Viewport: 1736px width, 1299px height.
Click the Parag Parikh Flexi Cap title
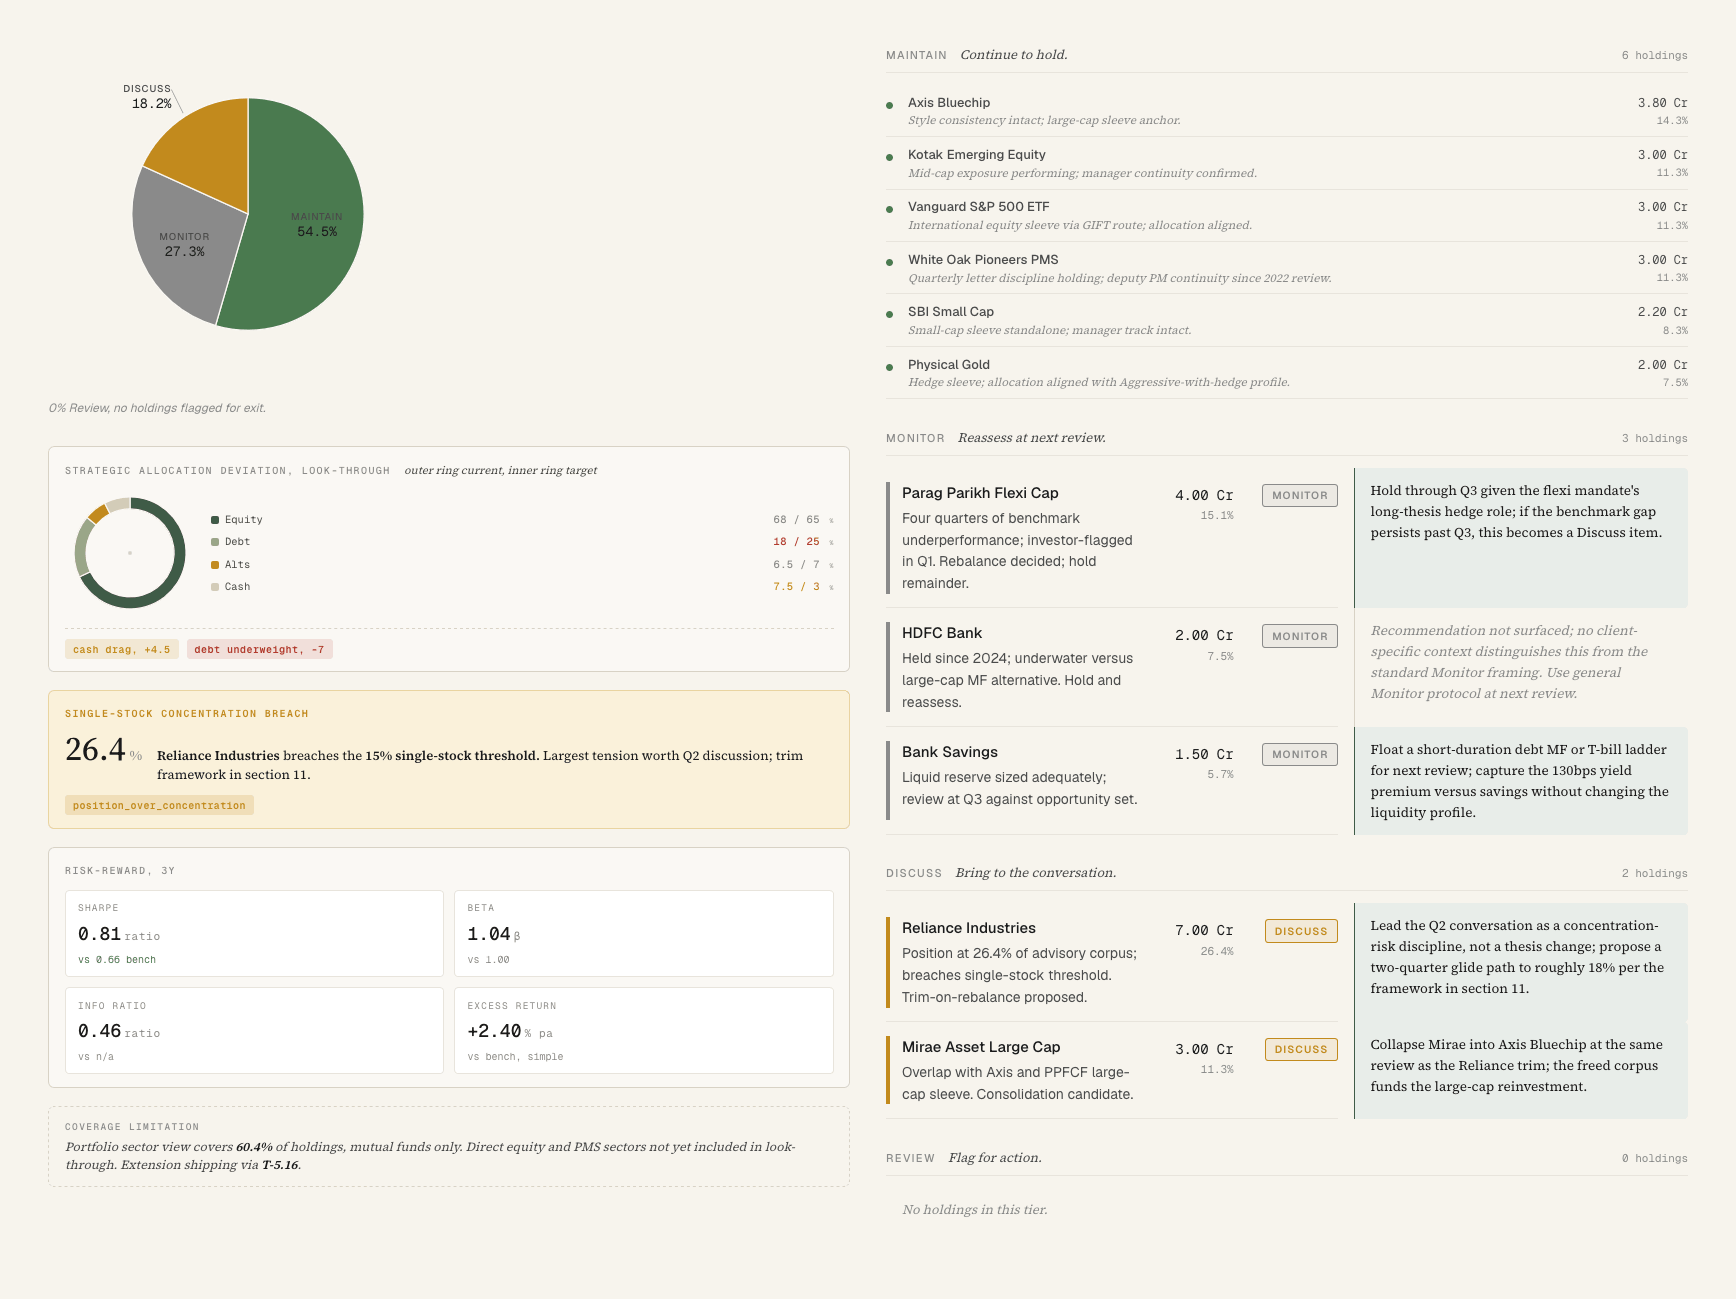click(980, 493)
